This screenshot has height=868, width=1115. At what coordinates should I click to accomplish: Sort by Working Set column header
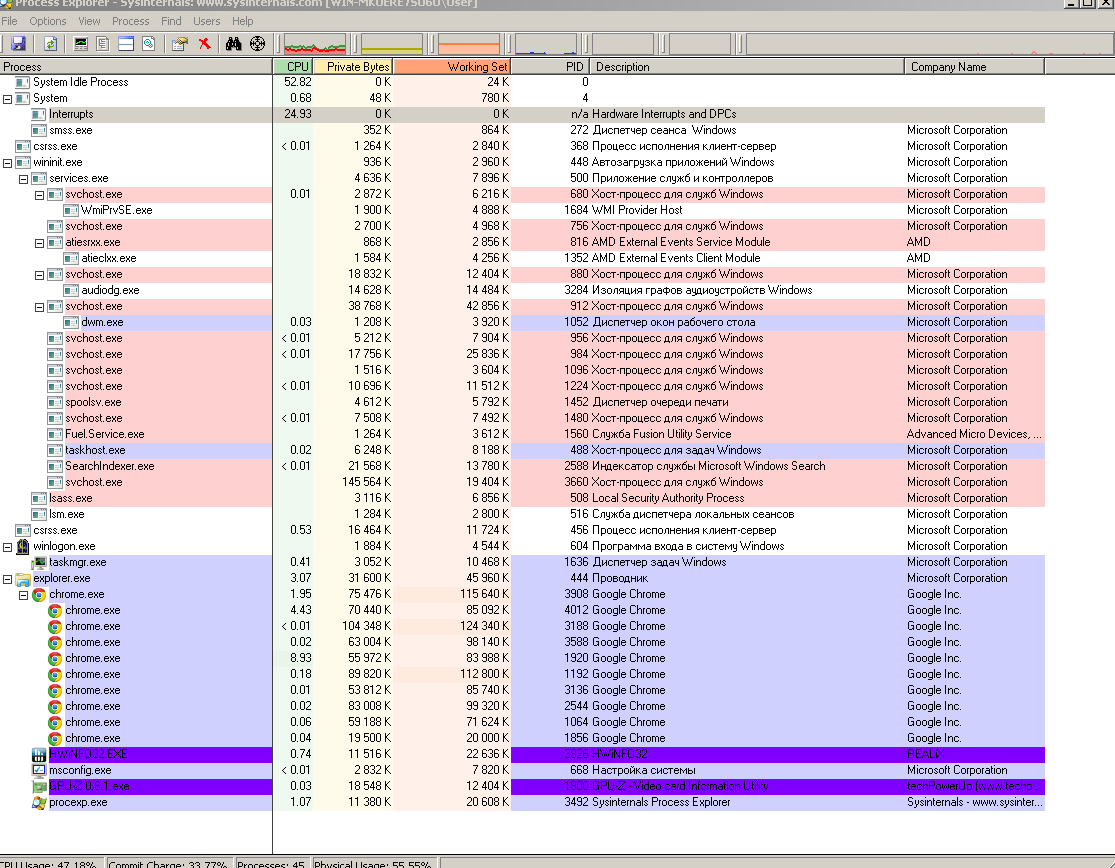[x=452, y=67]
